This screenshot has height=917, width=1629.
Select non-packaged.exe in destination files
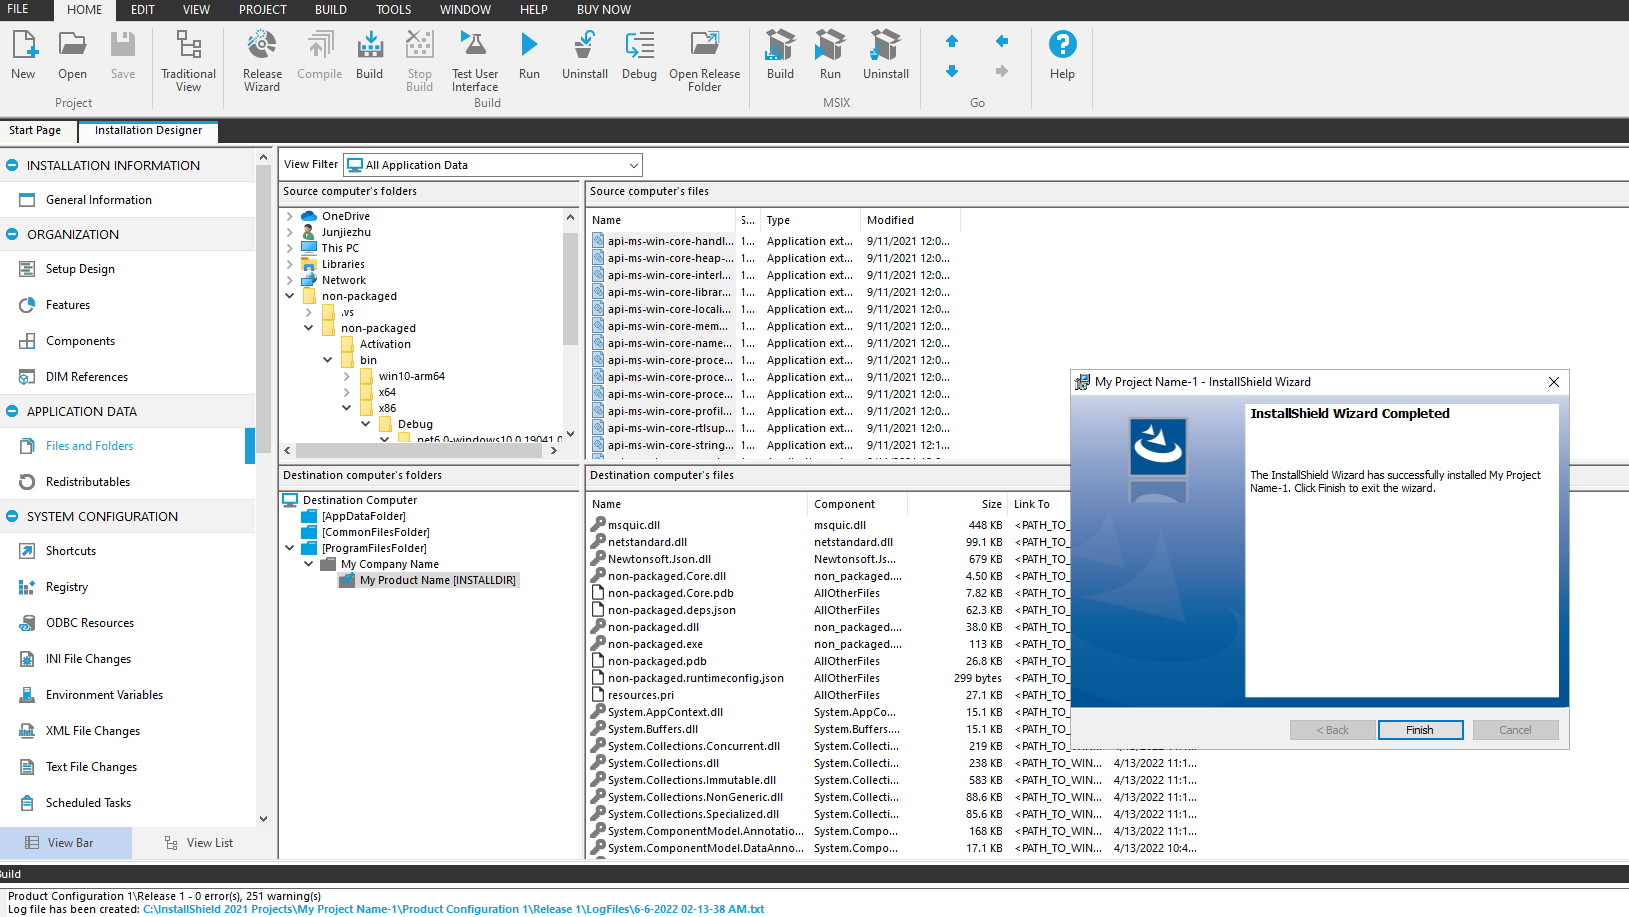click(x=655, y=644)
